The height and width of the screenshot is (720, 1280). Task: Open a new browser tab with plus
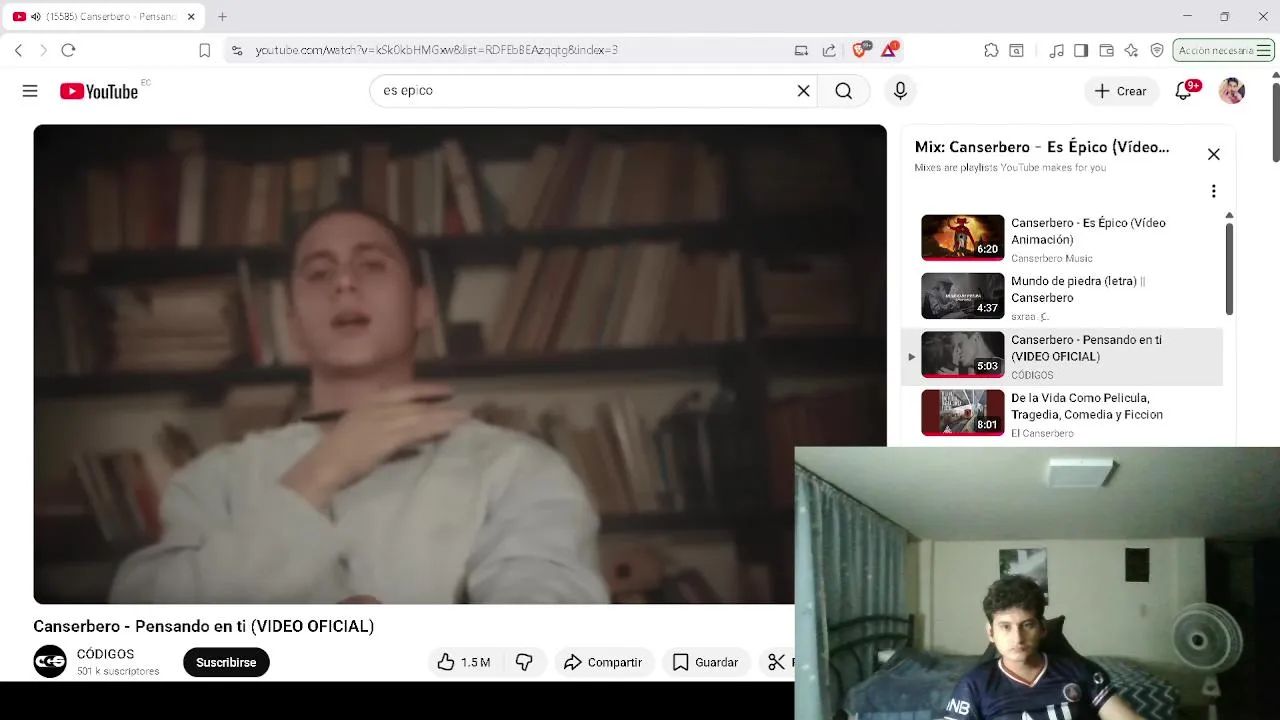(x=222, y=17)
